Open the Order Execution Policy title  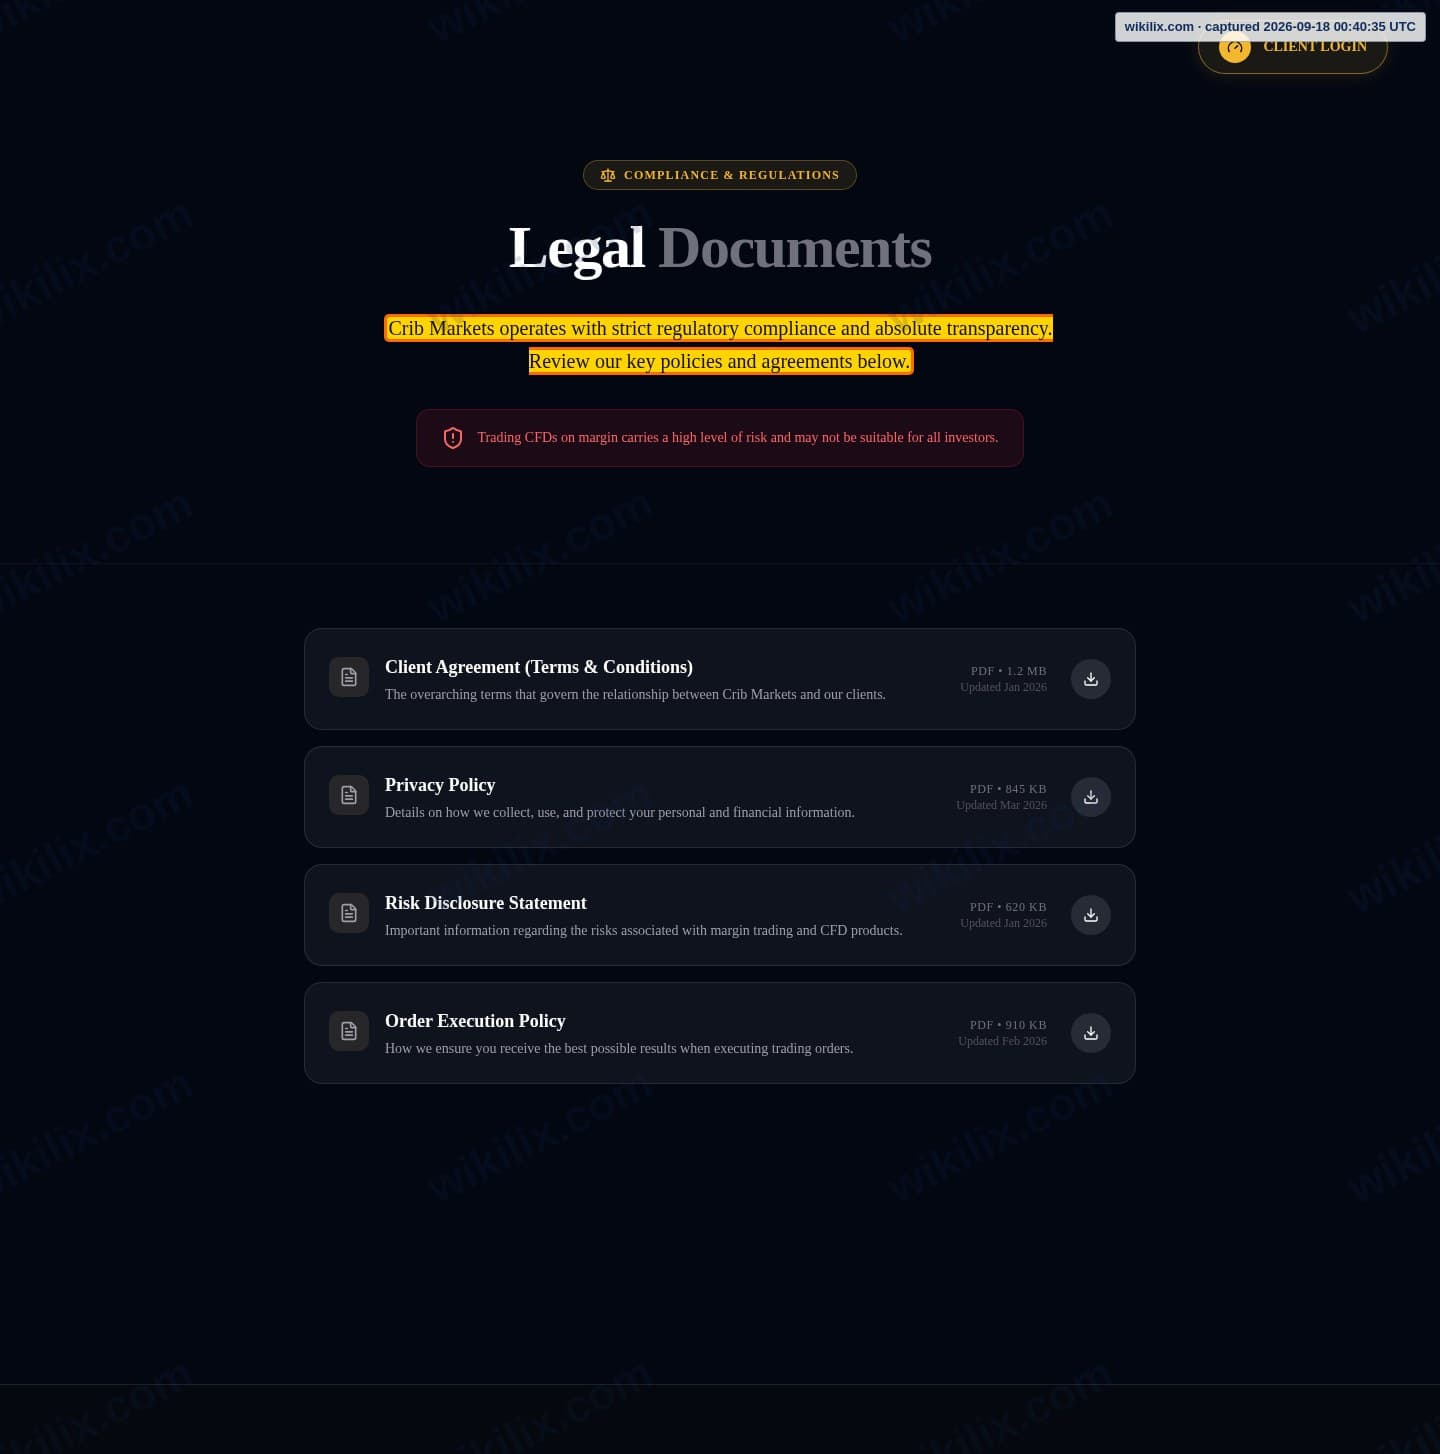pyautogui.click(x=475, y=1021)
